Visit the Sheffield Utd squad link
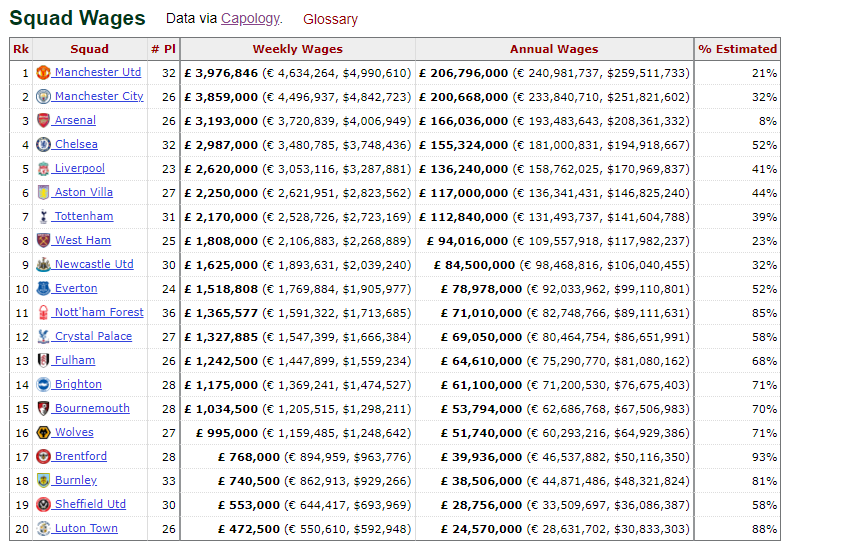 pyautogui.click(x=90, y=504)
